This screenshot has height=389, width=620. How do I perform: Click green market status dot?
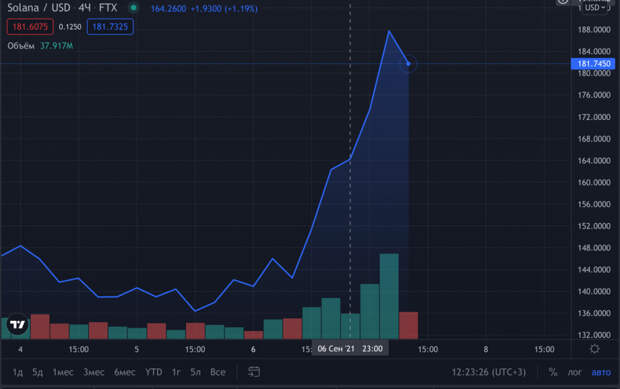click(134, 8)
